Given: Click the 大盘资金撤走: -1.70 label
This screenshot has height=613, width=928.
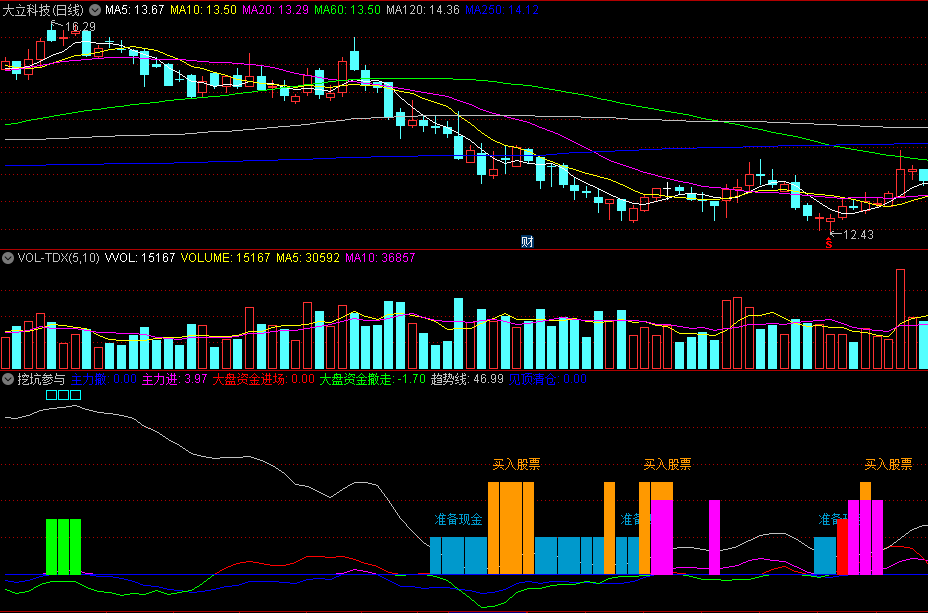Looking at the screenshot, I should pyautogui.click(x=372, y=379).
